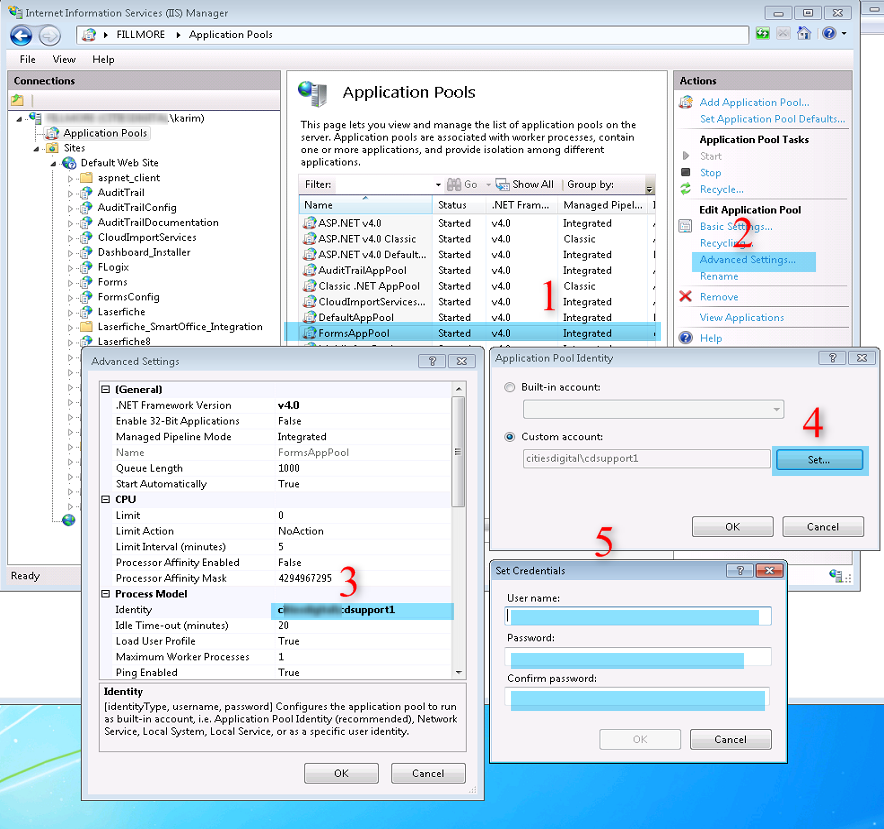The image size is (884, 829).
Task: Click OK in Application Pool Identity dialog
Action: tap(732, 527)
